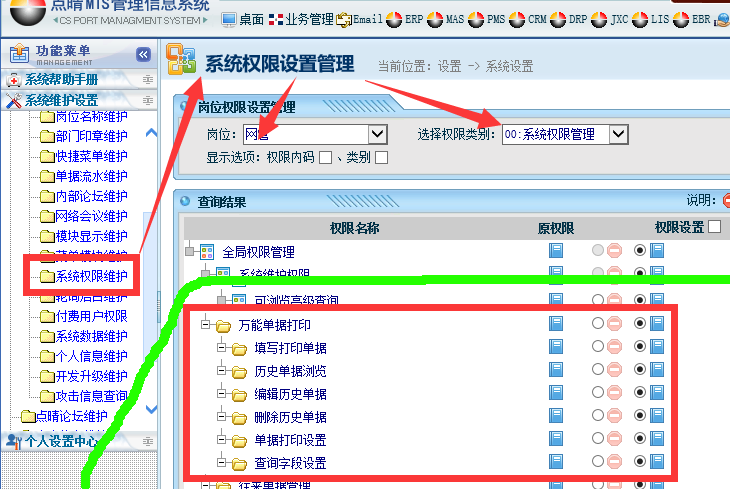Image resolution: width=730 pixels, height=489 pixels.
Task: Click the LIS module globe icon
Action: click(640, 20)
